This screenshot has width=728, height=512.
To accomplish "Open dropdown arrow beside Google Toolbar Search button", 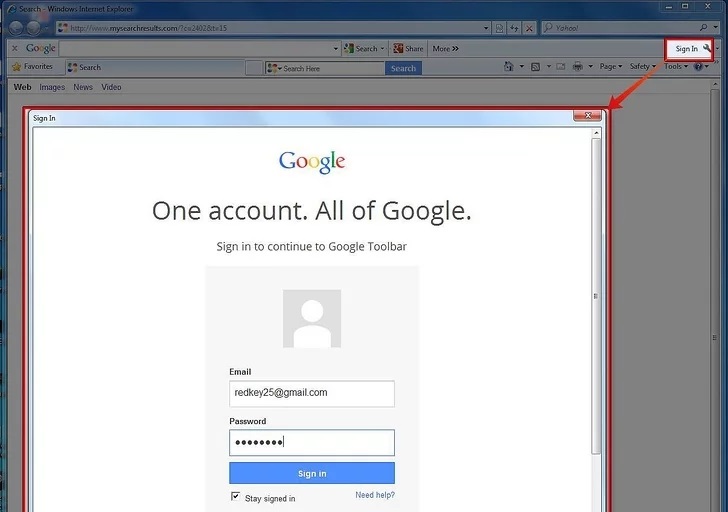I will [382, 48].
